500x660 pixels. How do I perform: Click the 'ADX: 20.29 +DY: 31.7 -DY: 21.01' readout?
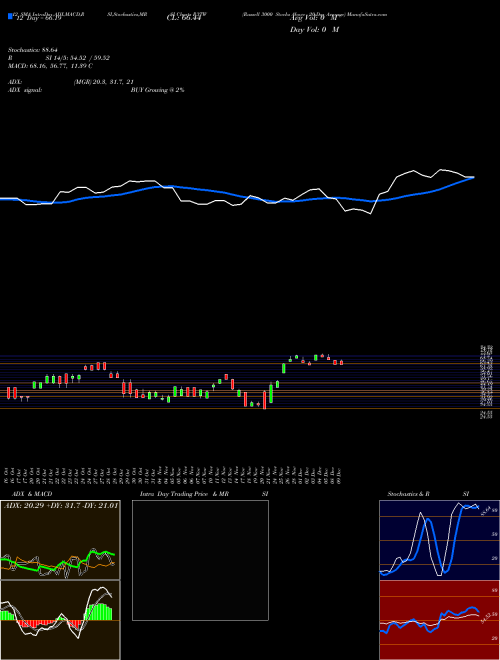click(x=61, y=505)
